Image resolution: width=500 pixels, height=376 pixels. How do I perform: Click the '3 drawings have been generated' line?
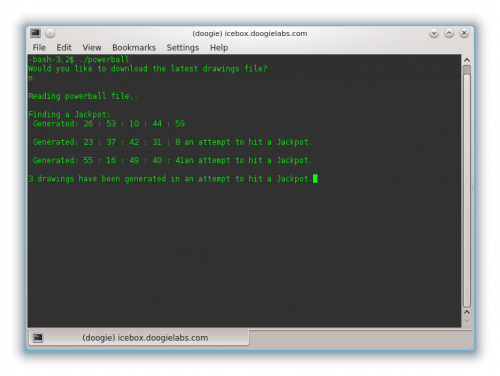170,179
